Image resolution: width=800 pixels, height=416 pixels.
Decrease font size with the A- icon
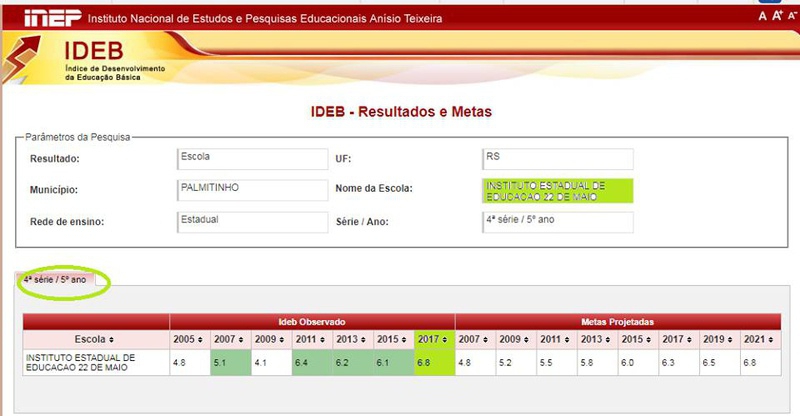(x=791, y=16)
